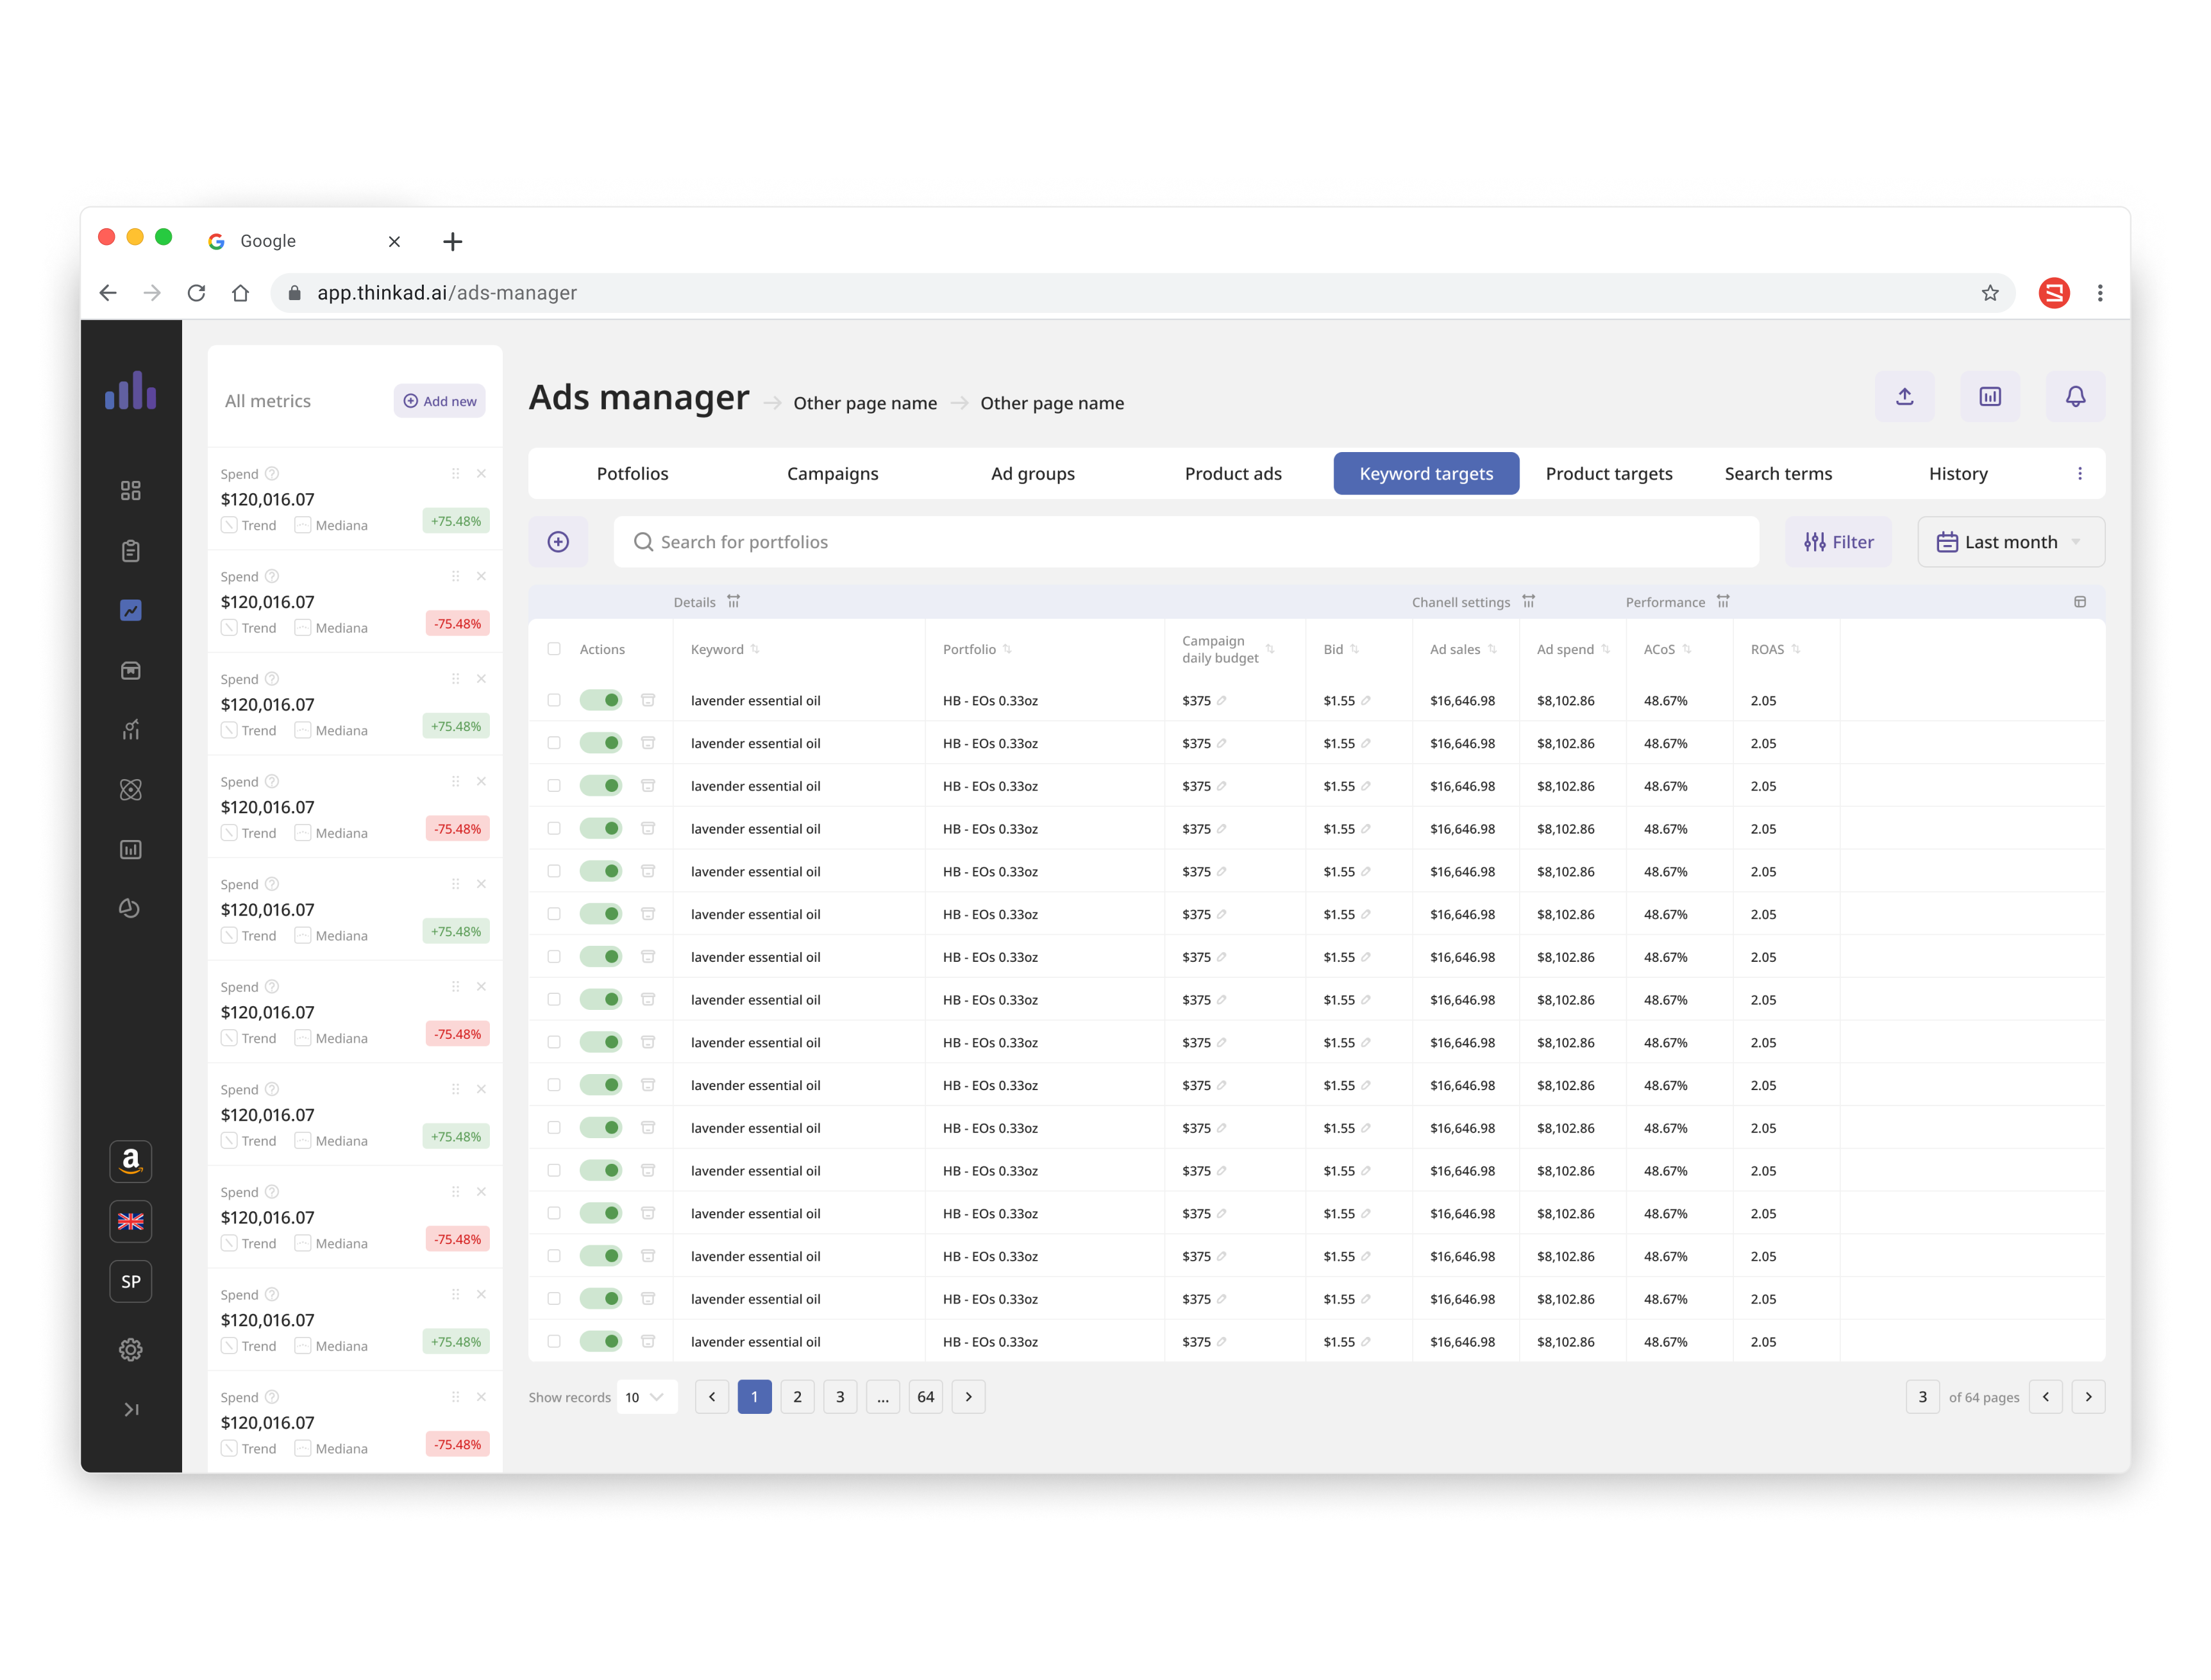Check the select-all checkbox in table header

click(554, 649)
